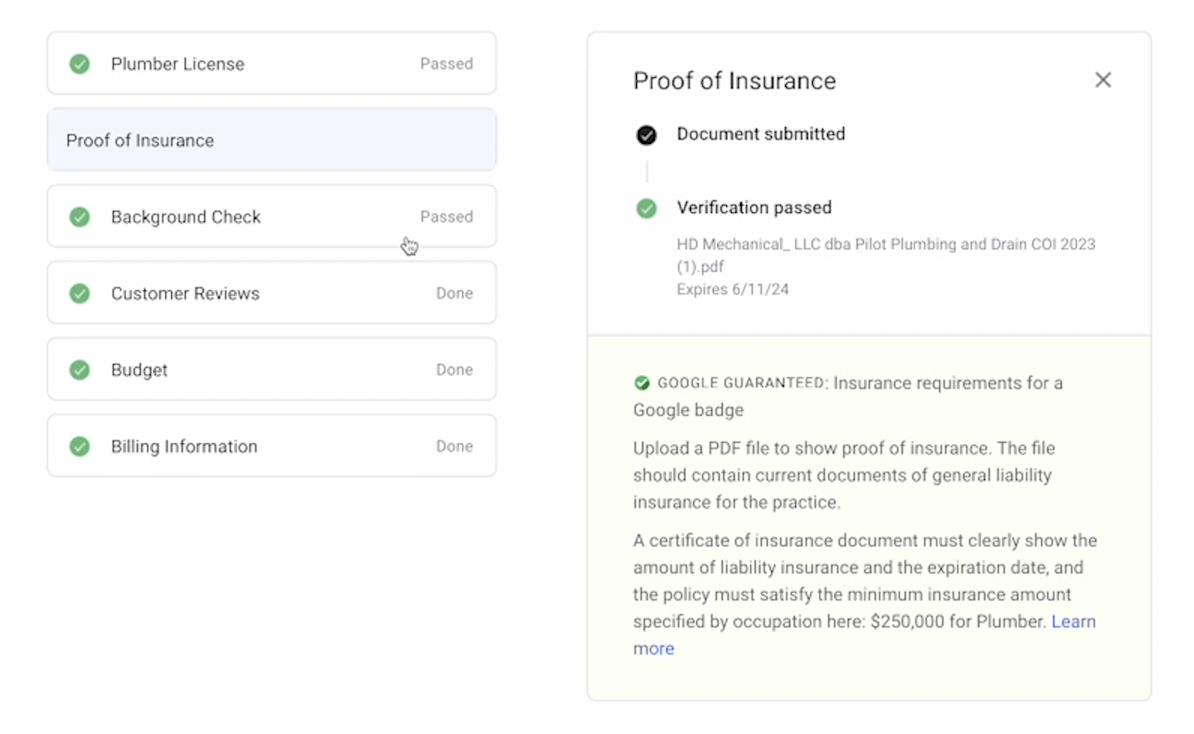Screen dimensions: 1194x734
Task: Click the Done status on Billing Information
Action: pos(455,446)
